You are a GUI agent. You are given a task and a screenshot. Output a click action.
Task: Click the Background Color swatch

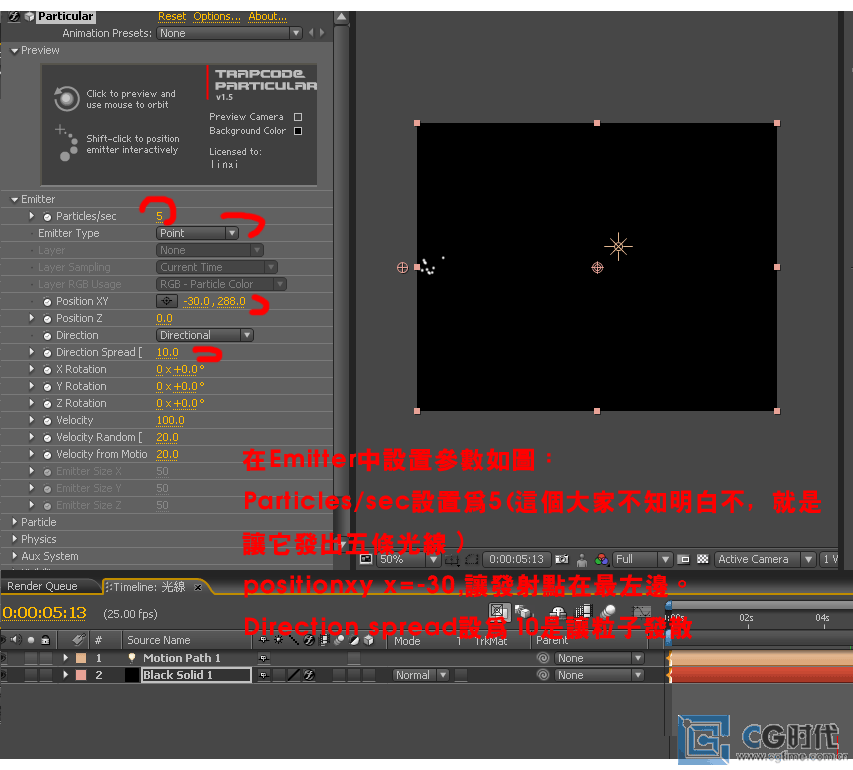point(298,131)
